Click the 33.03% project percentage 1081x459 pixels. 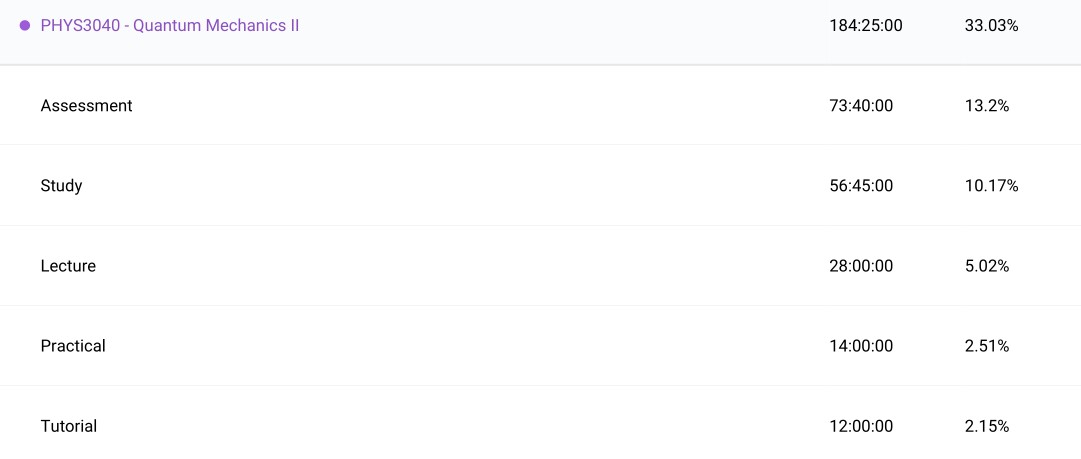991,26
